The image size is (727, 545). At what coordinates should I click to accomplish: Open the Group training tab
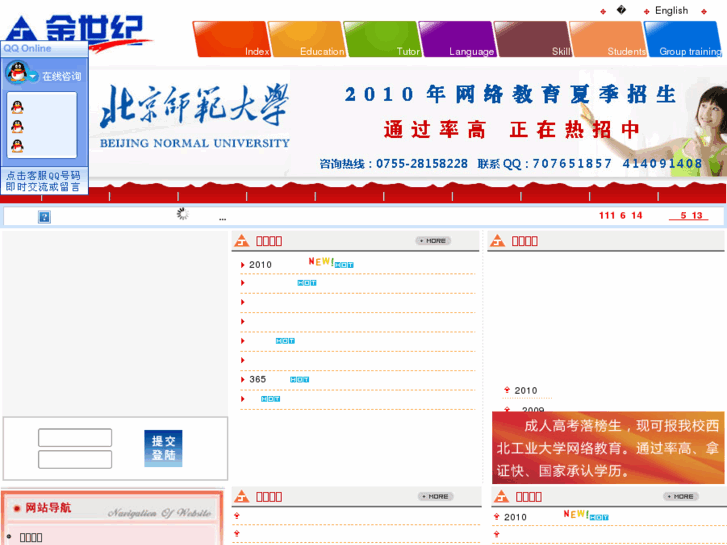(x=683, y=39)
